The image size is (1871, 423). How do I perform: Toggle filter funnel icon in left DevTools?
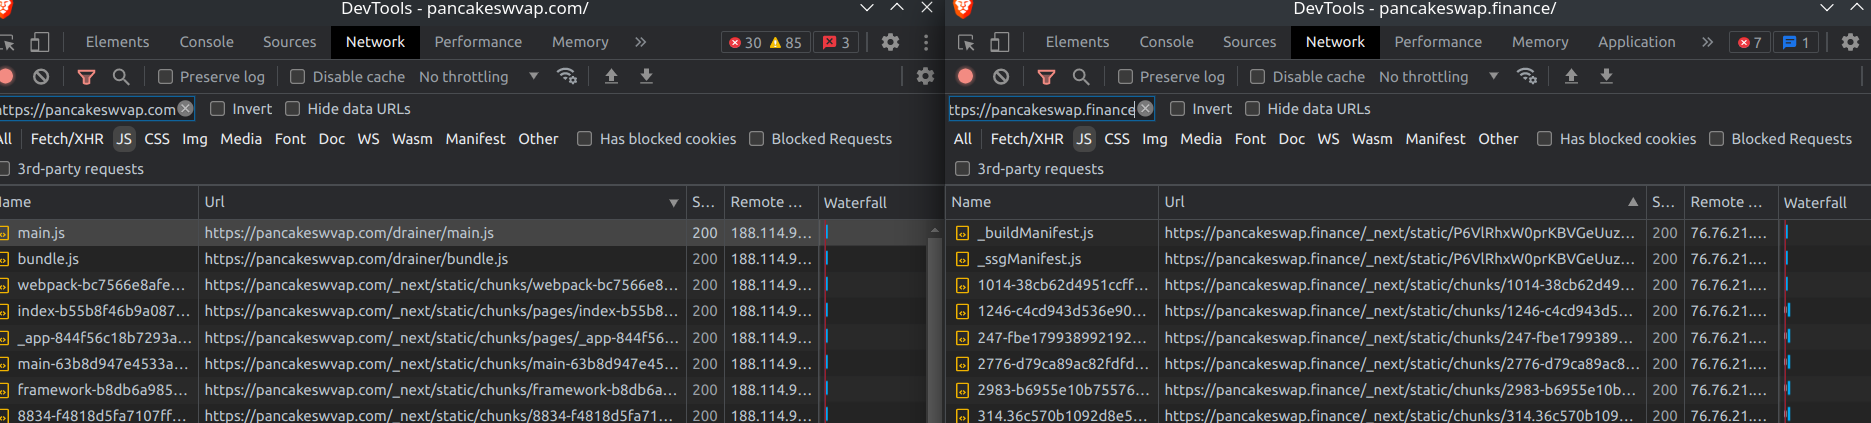coord(87,76)
